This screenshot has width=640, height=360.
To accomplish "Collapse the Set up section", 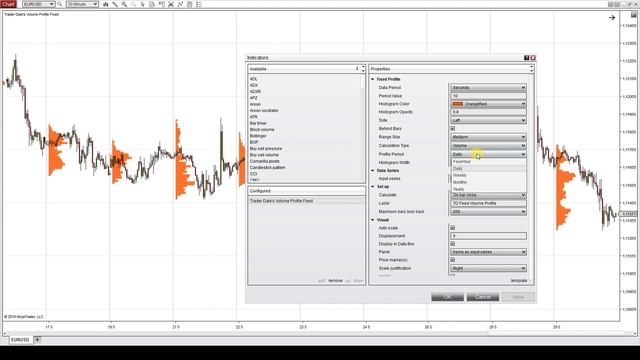I will (373, 187).
